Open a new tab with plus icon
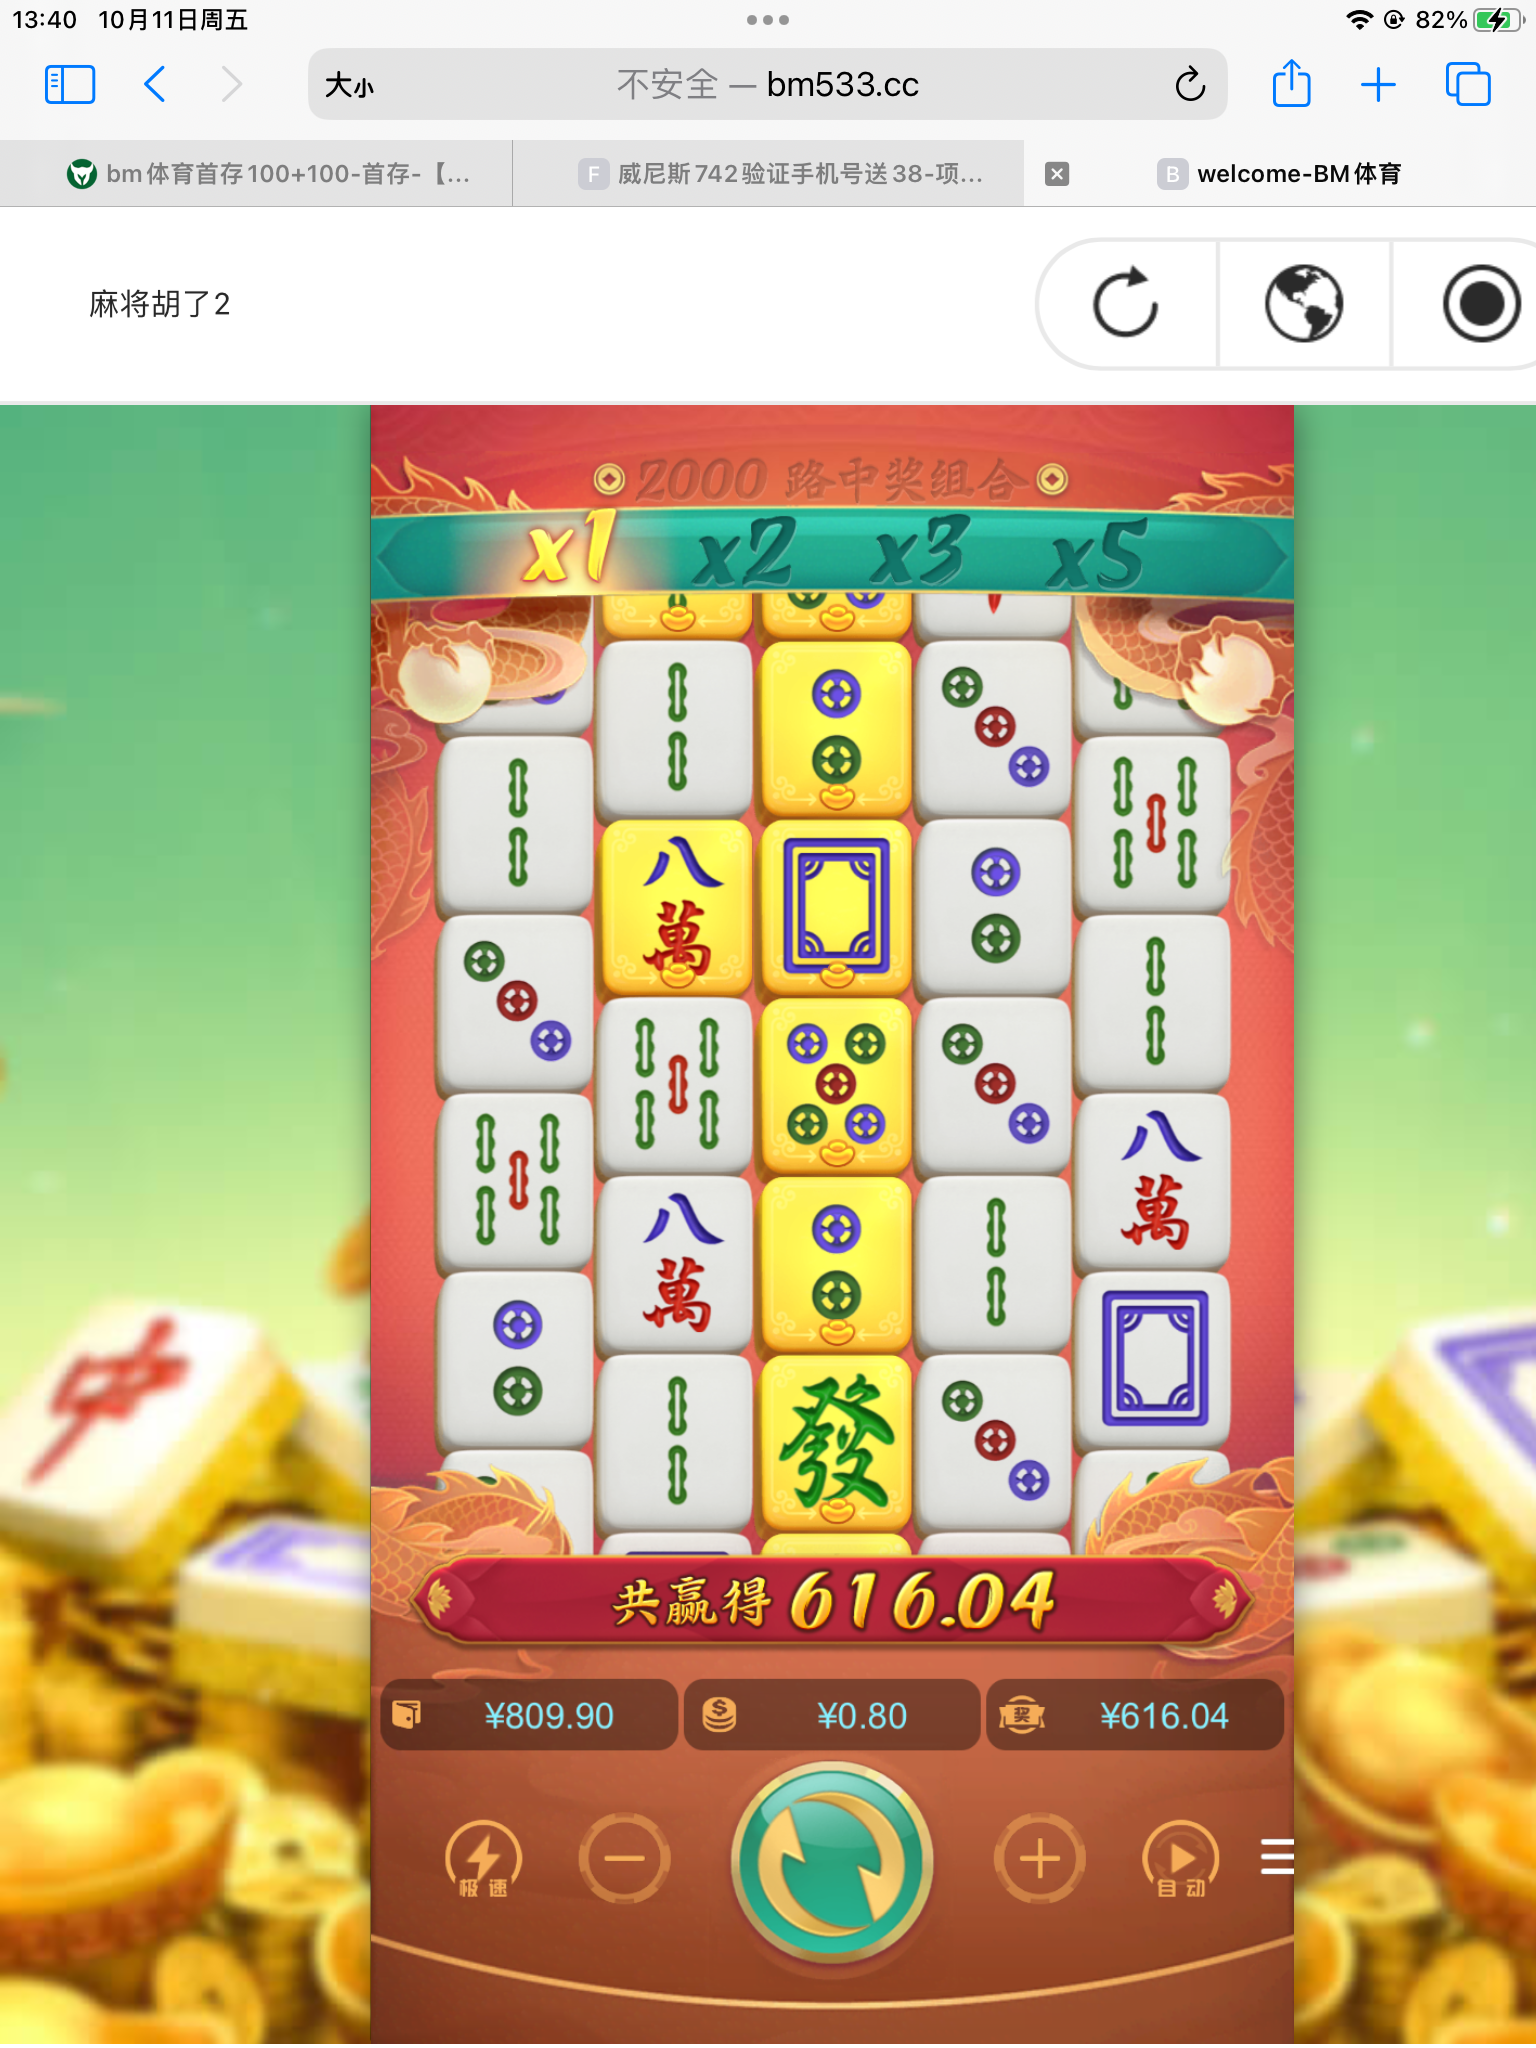Image resolution: width=1536 pixels, height=2048 pixels. coord(1378,84)
